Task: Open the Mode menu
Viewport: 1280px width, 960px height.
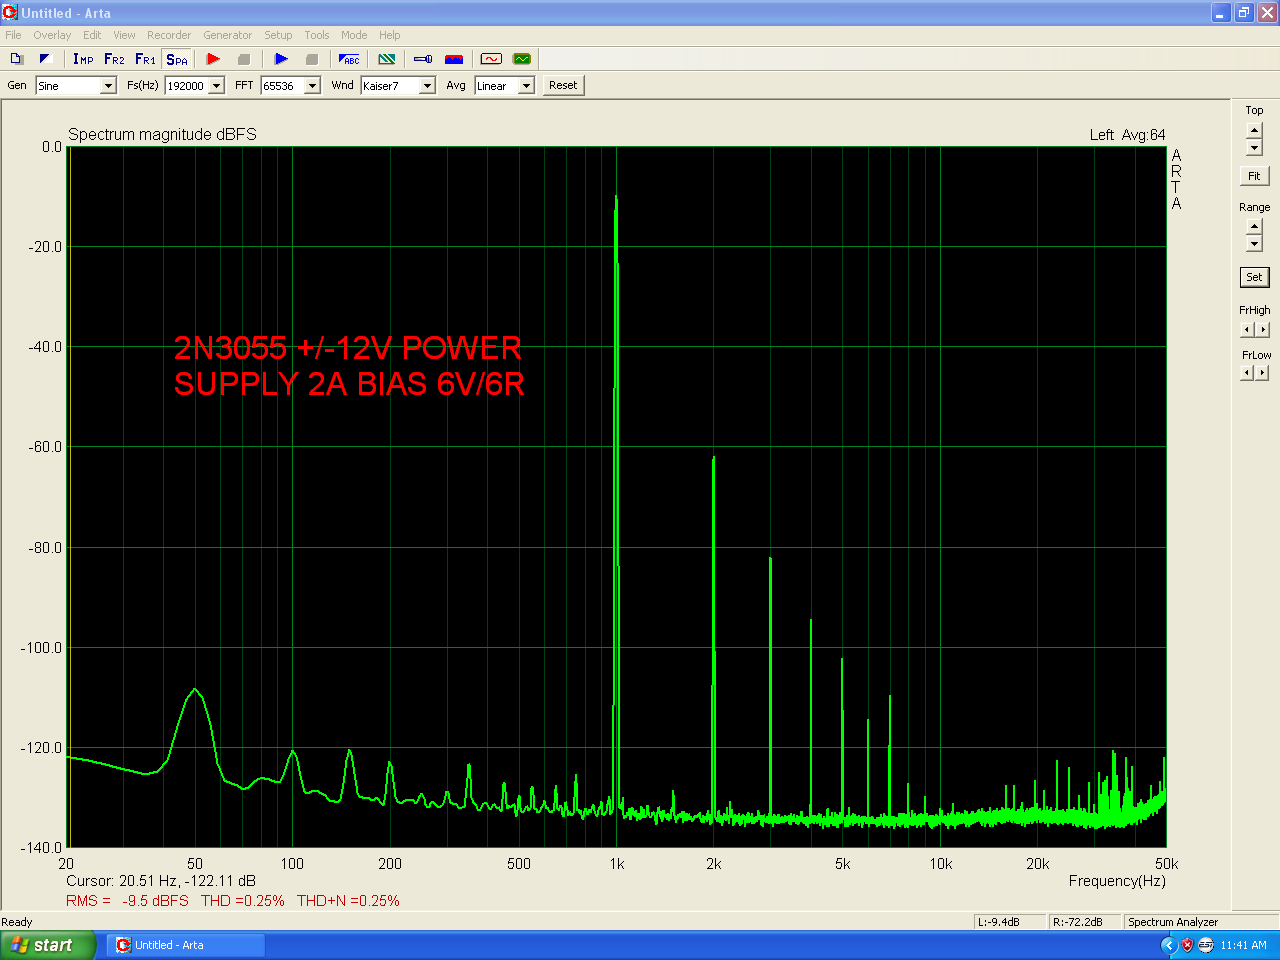Action: click(354, 35)
